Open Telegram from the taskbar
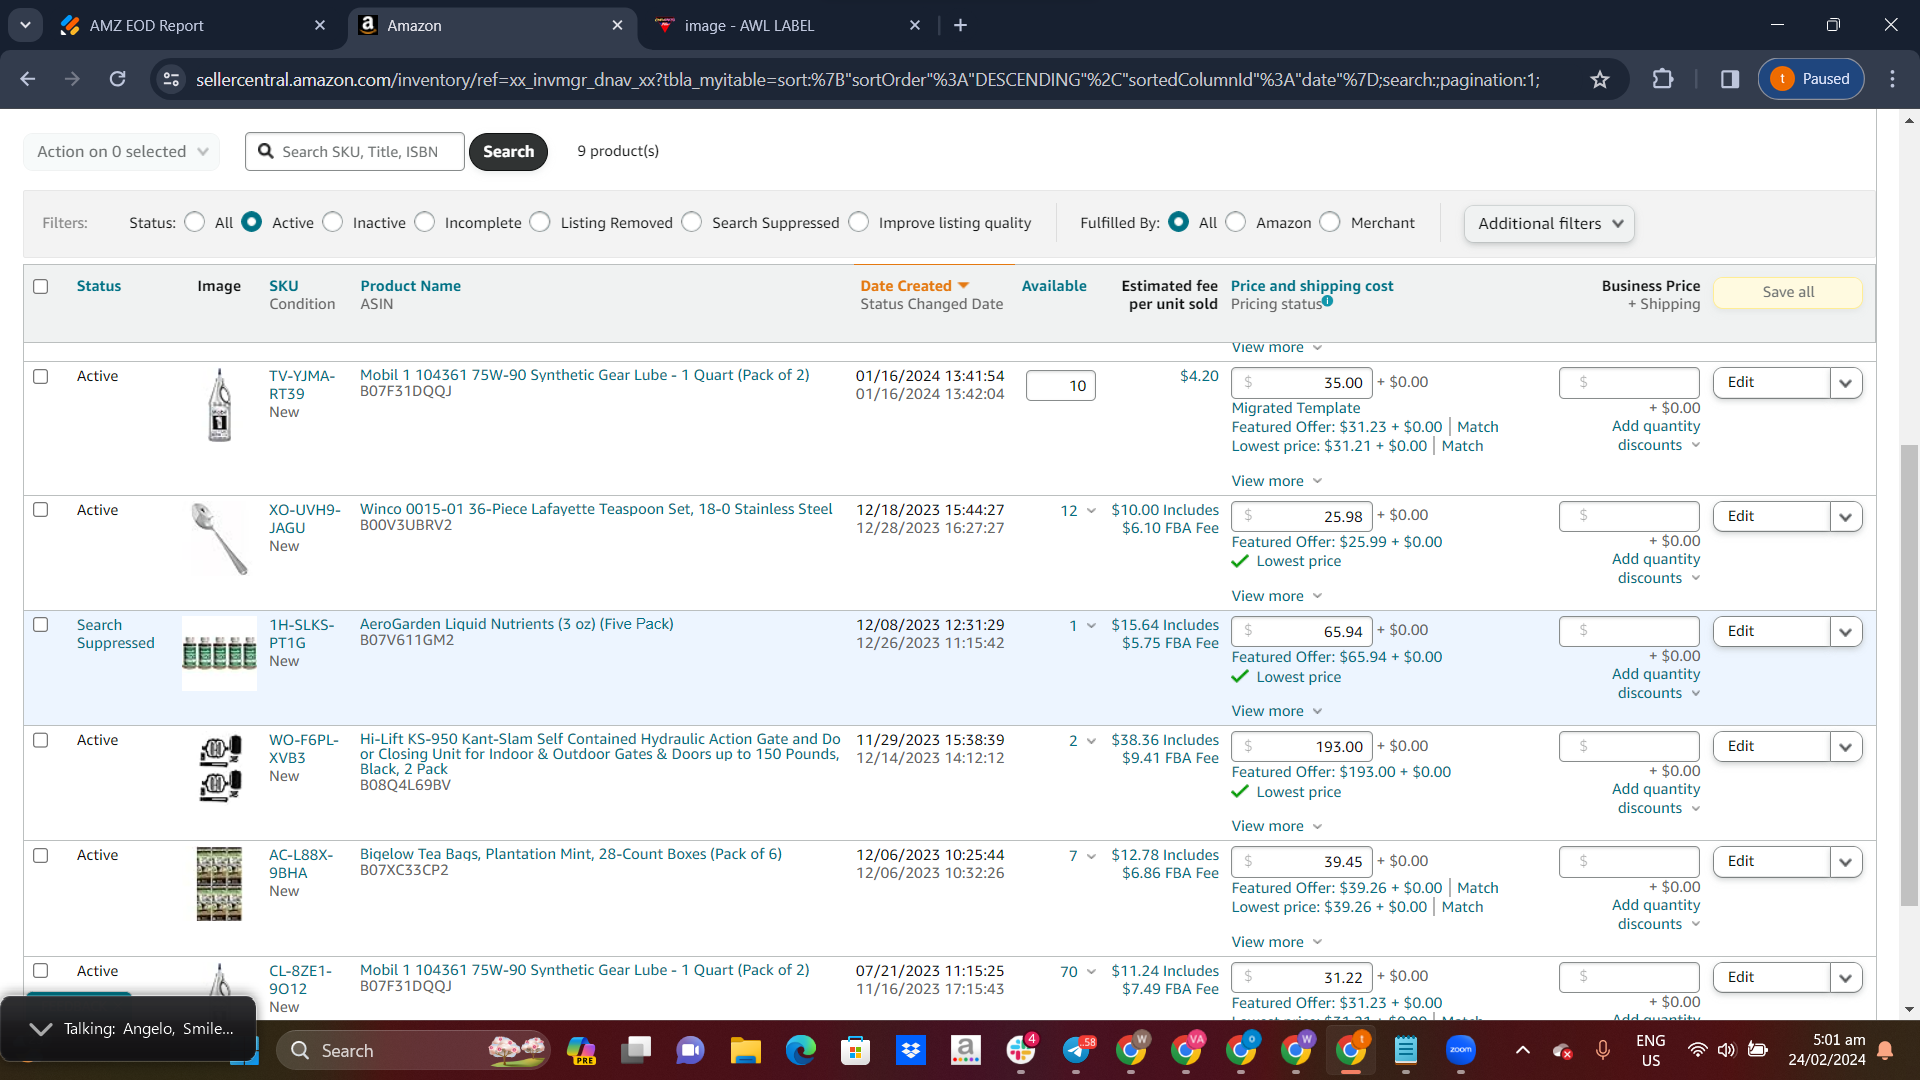Screen dimensions: 1920x1080 click(1076, 1050)
